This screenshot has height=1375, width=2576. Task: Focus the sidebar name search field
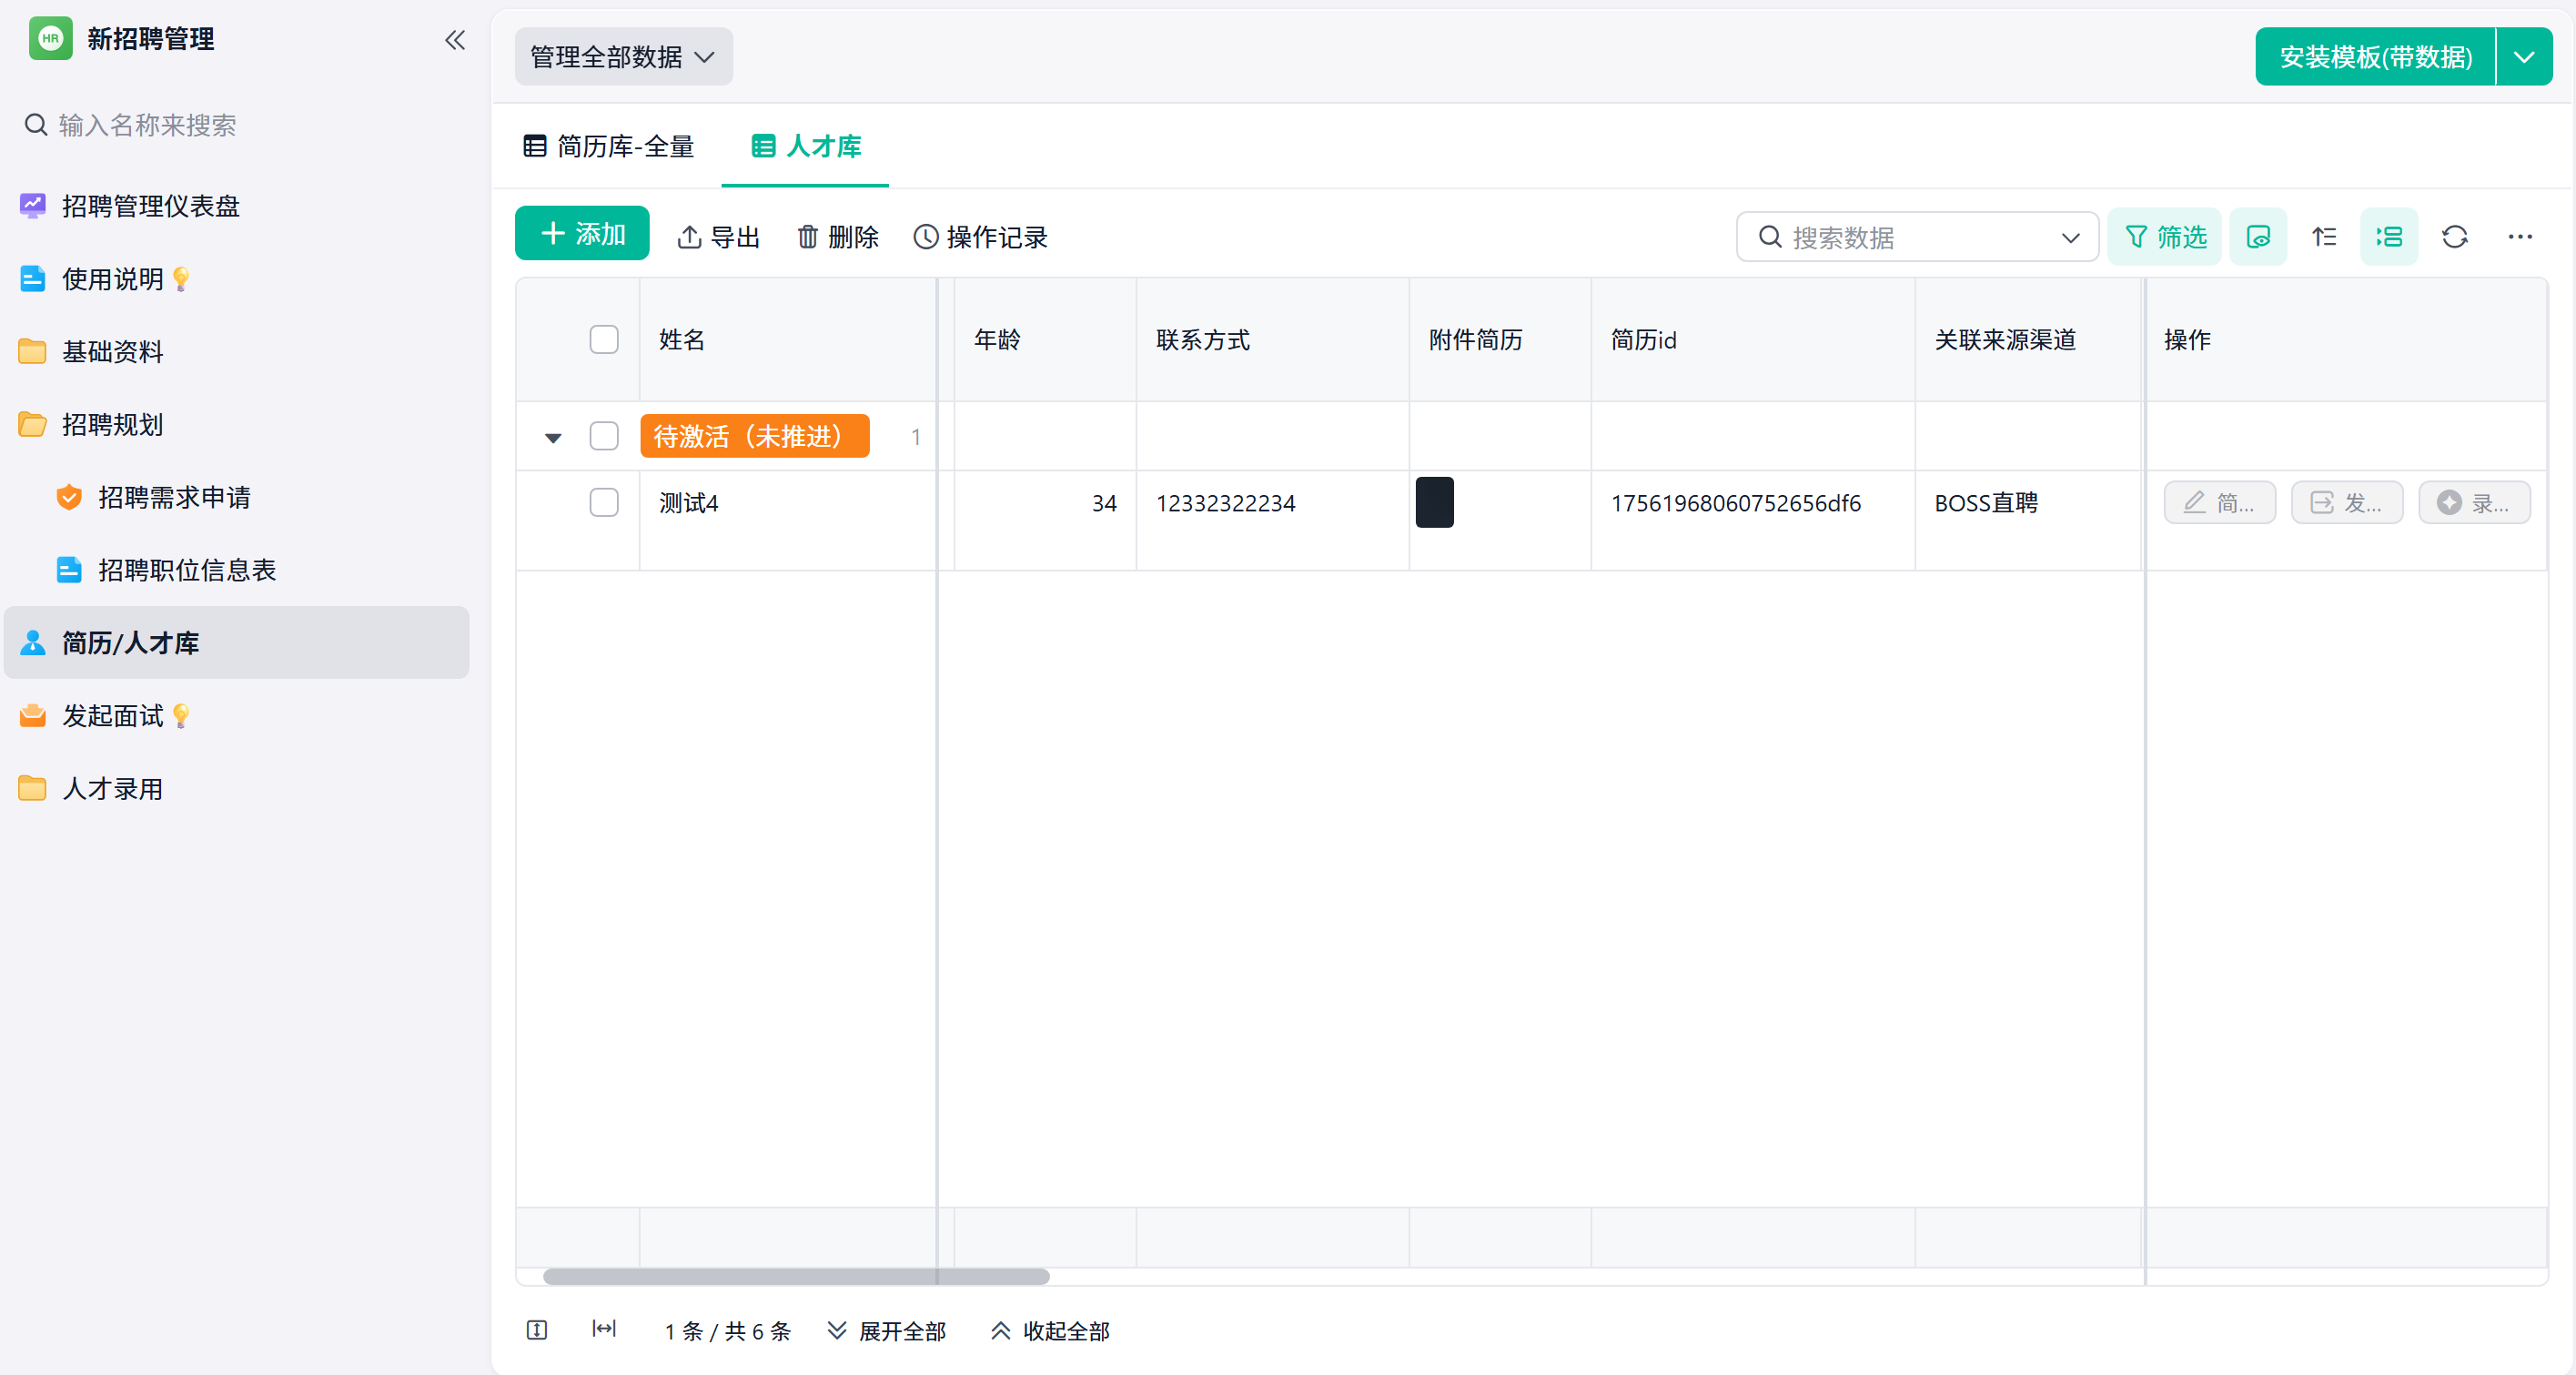(236, 125)
